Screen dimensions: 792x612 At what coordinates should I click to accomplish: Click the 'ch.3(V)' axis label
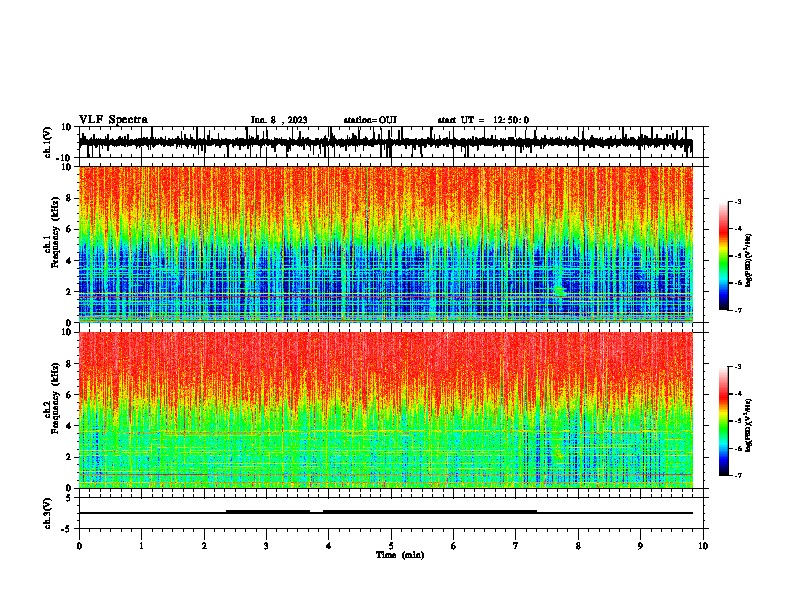click(48, 513)
